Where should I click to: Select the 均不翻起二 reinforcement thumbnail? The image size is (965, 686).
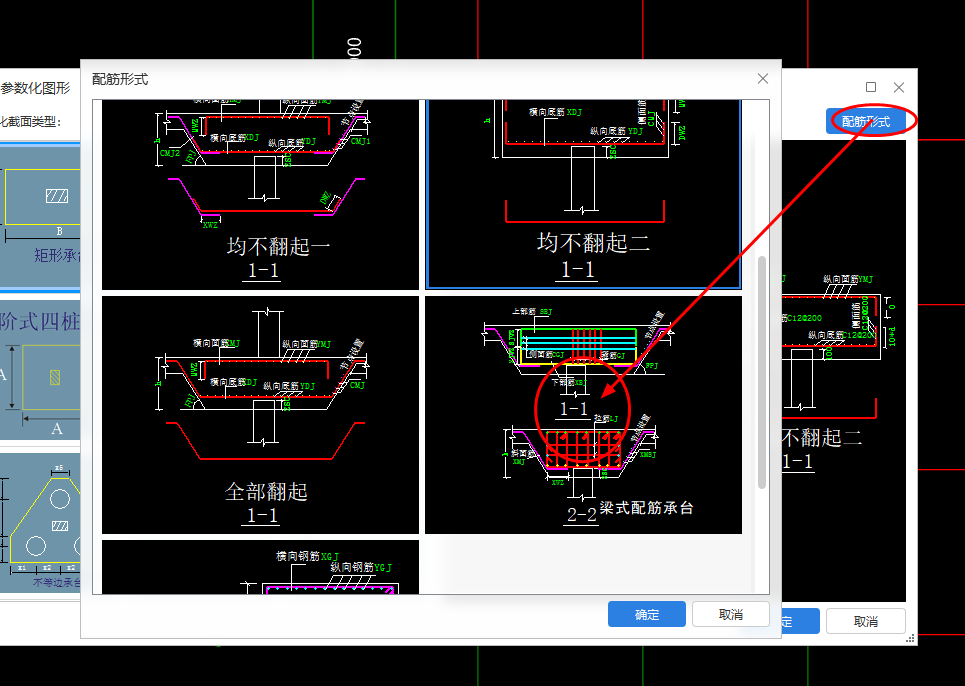[583, 194]
